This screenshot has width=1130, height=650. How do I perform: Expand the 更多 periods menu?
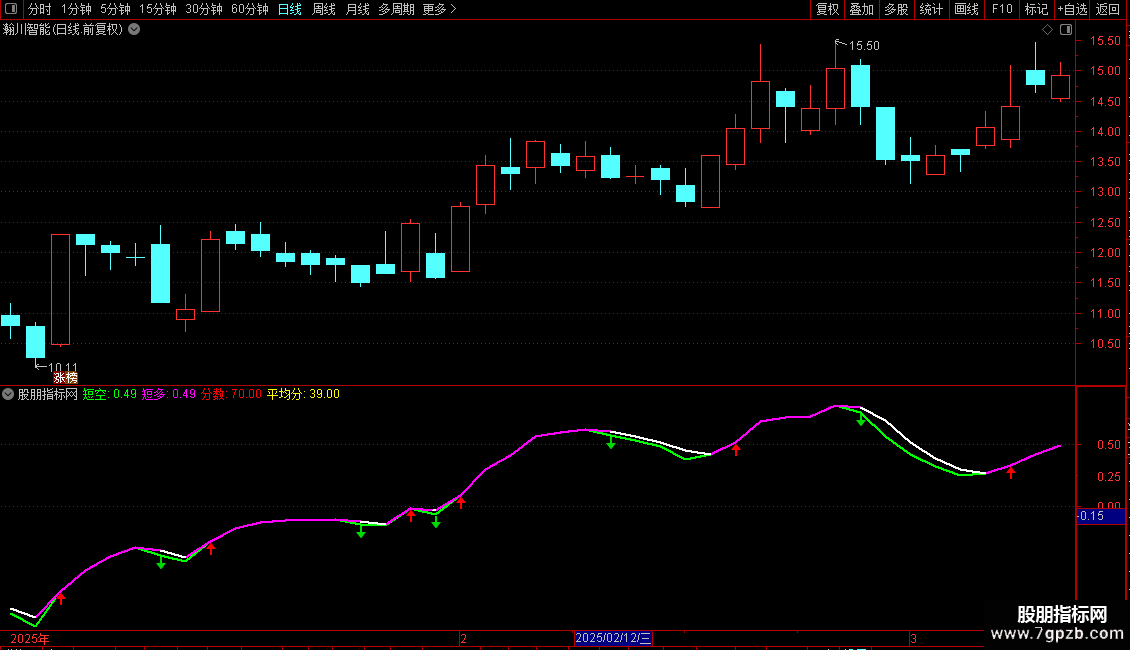[x=439, y=9]
